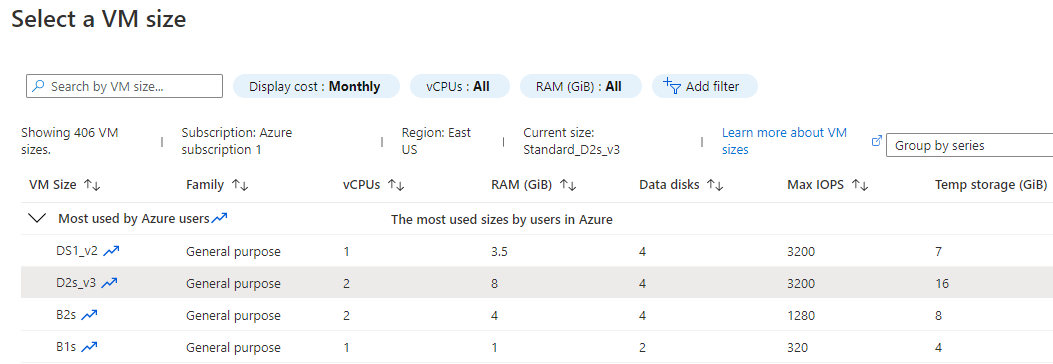Click the Add filter button
Screen dimensions: 1053x364
[704, 86]
